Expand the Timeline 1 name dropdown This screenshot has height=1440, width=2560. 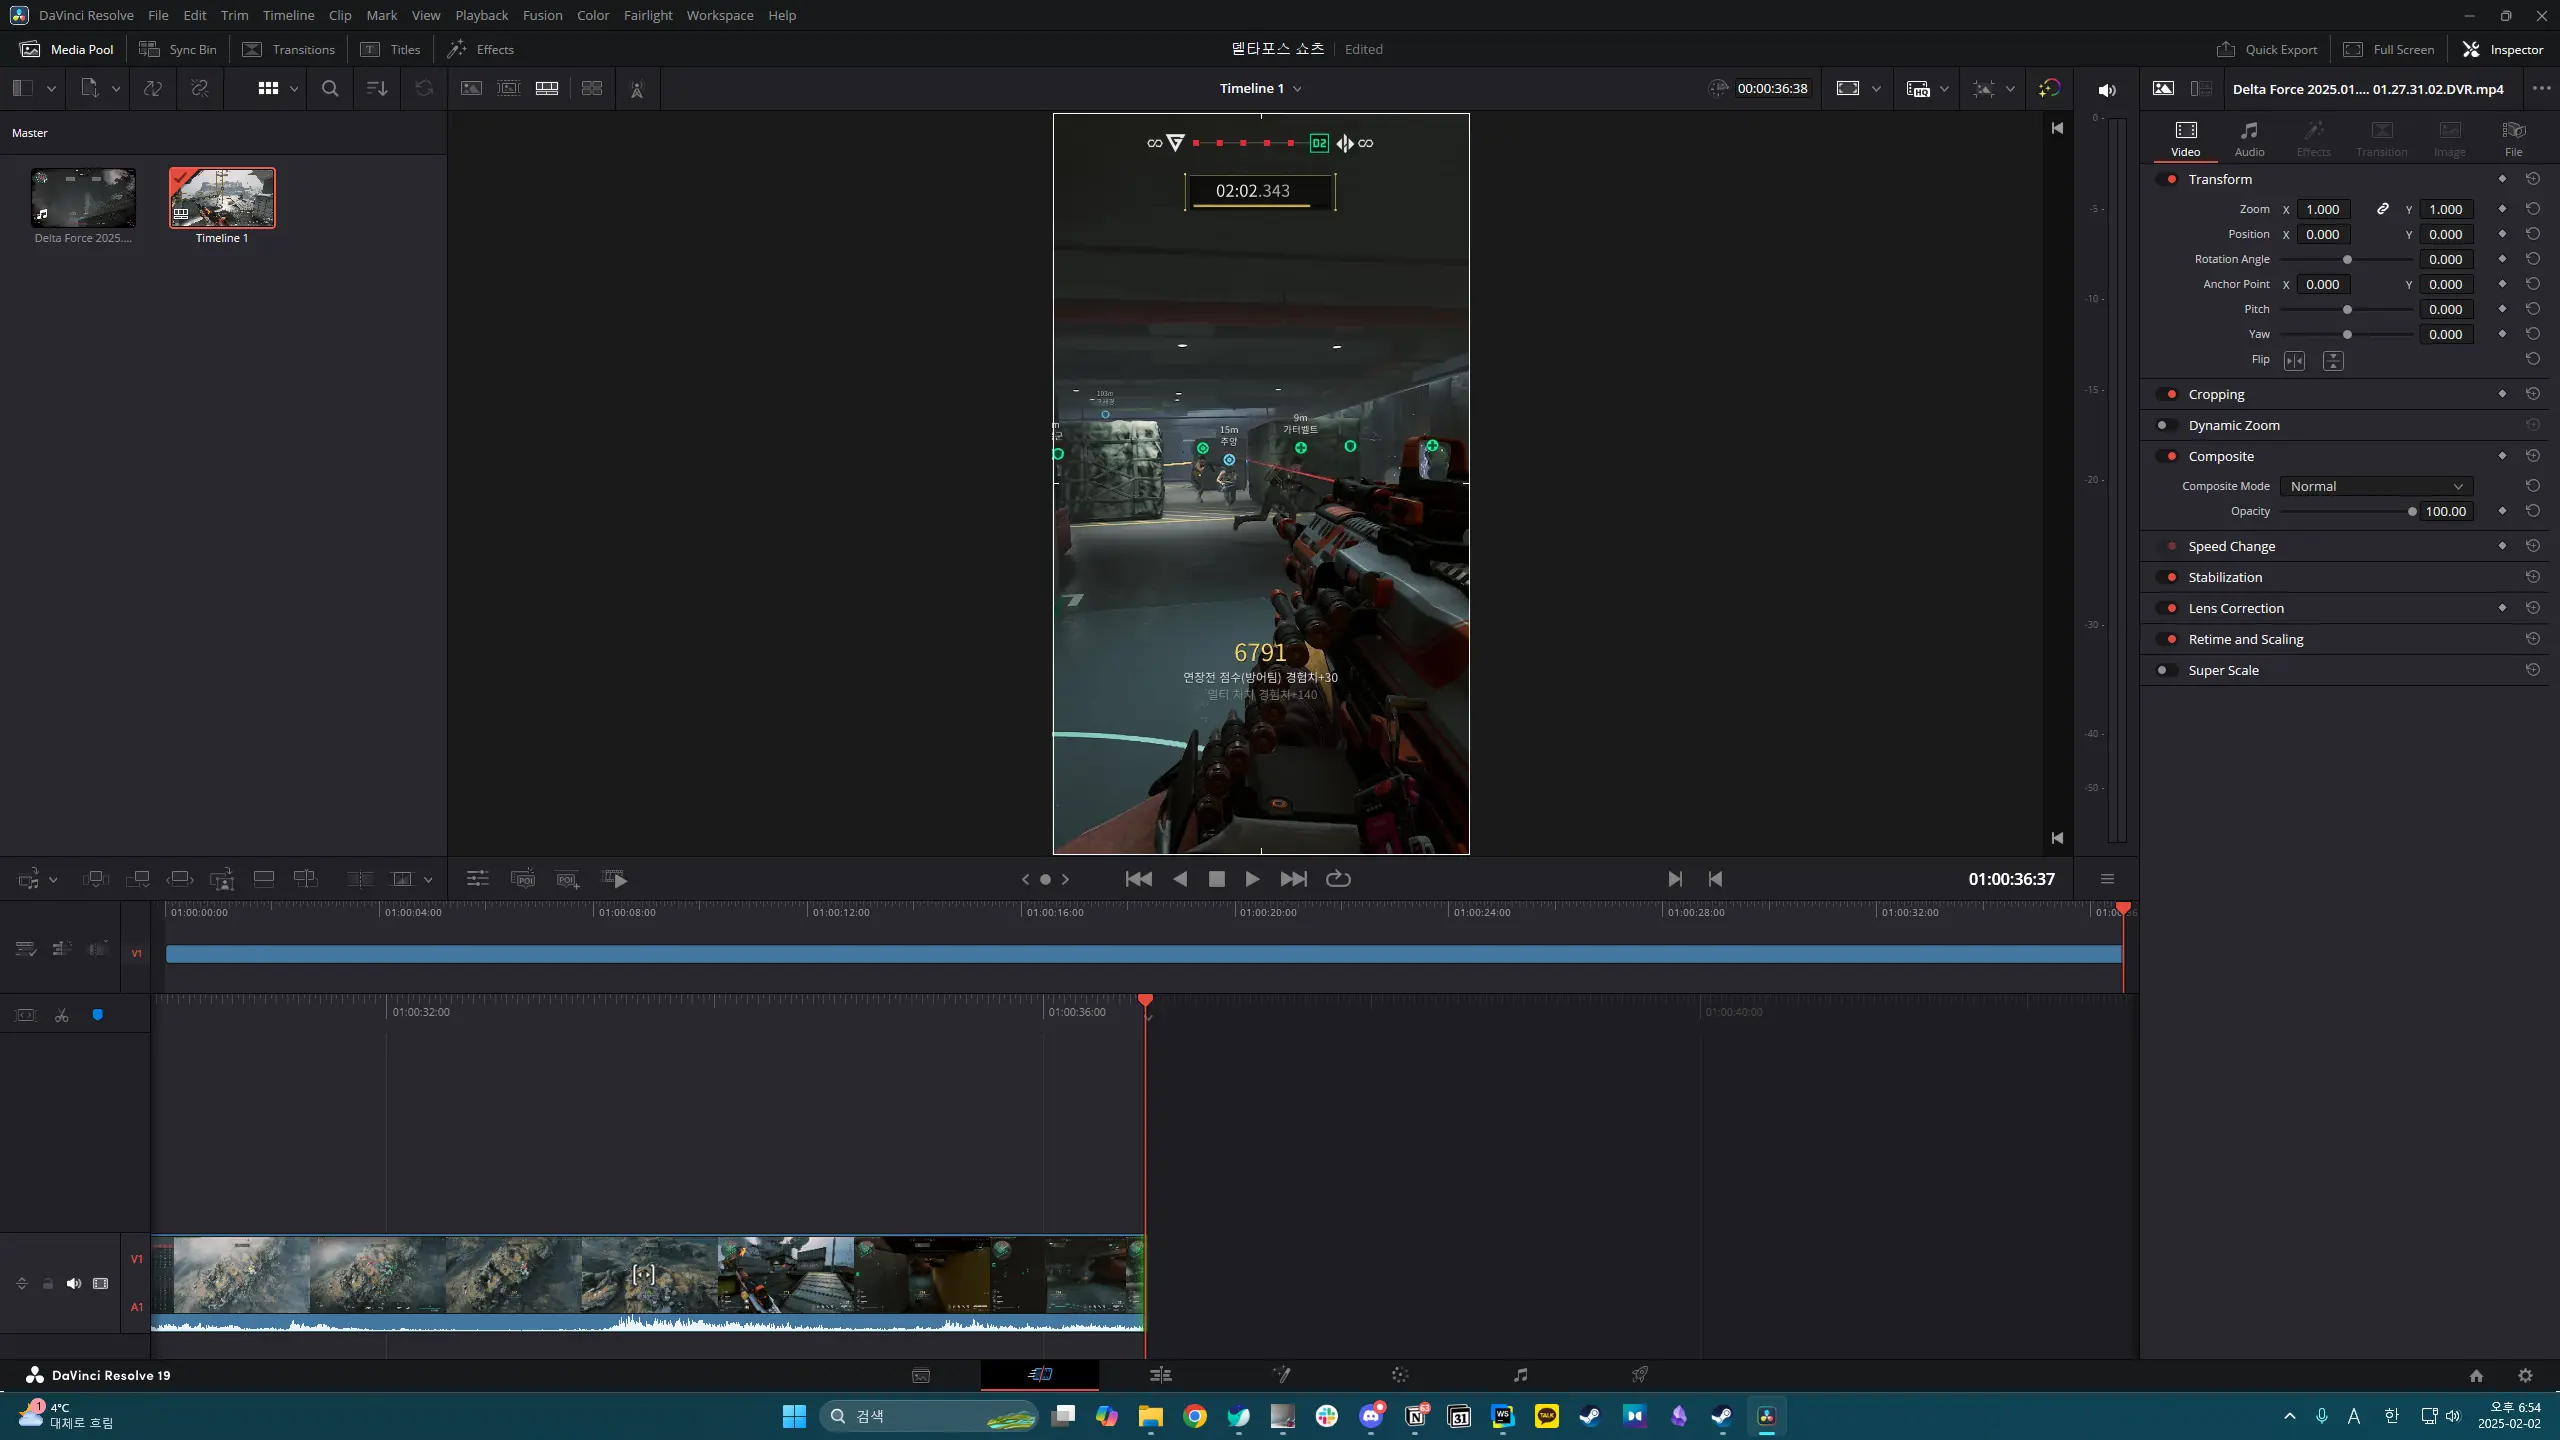(1297, 89)
